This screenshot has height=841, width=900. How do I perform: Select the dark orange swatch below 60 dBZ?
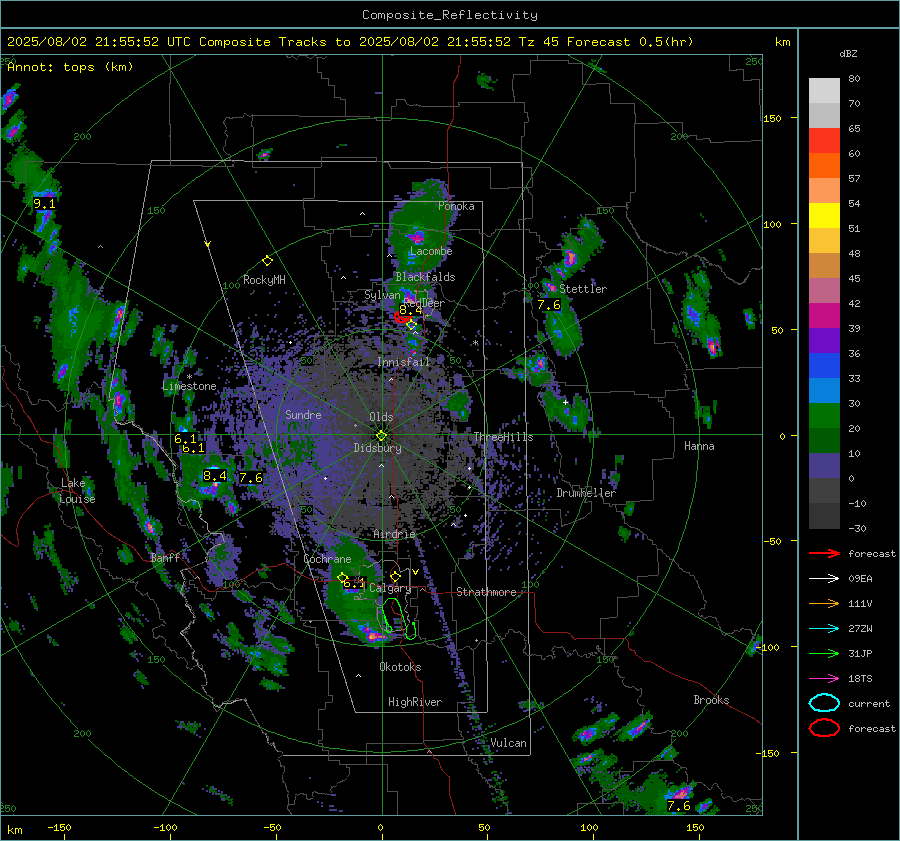[x=824, y=166]
